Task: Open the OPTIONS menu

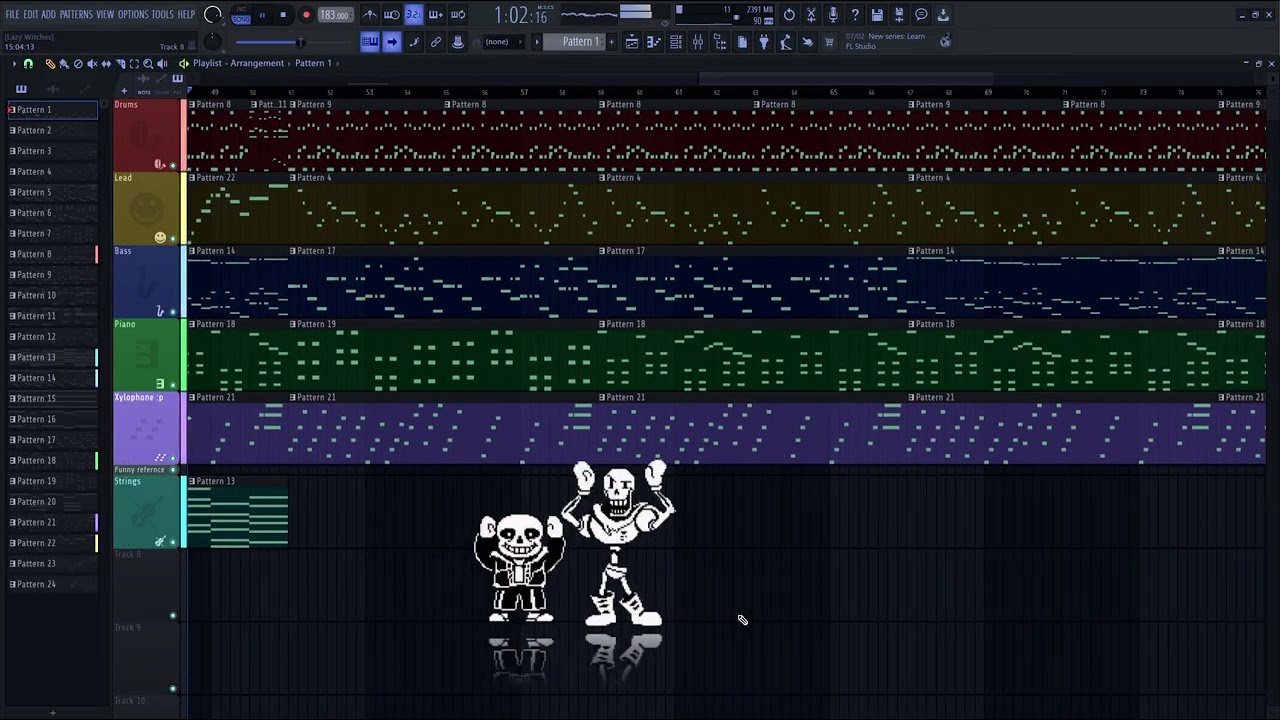Action: 133,15
